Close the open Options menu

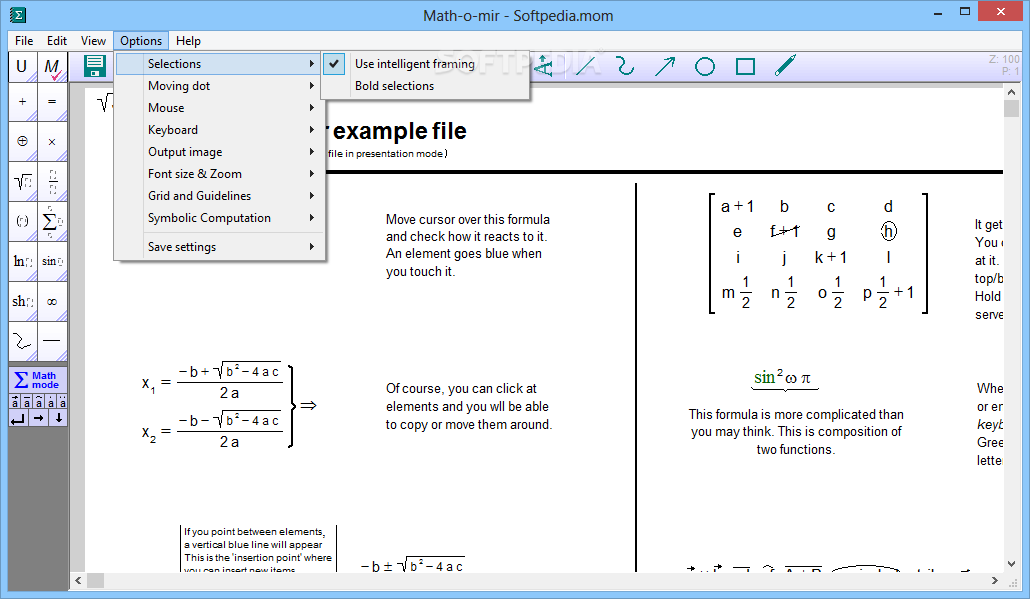pyautogui.click(x=141, y=41)
